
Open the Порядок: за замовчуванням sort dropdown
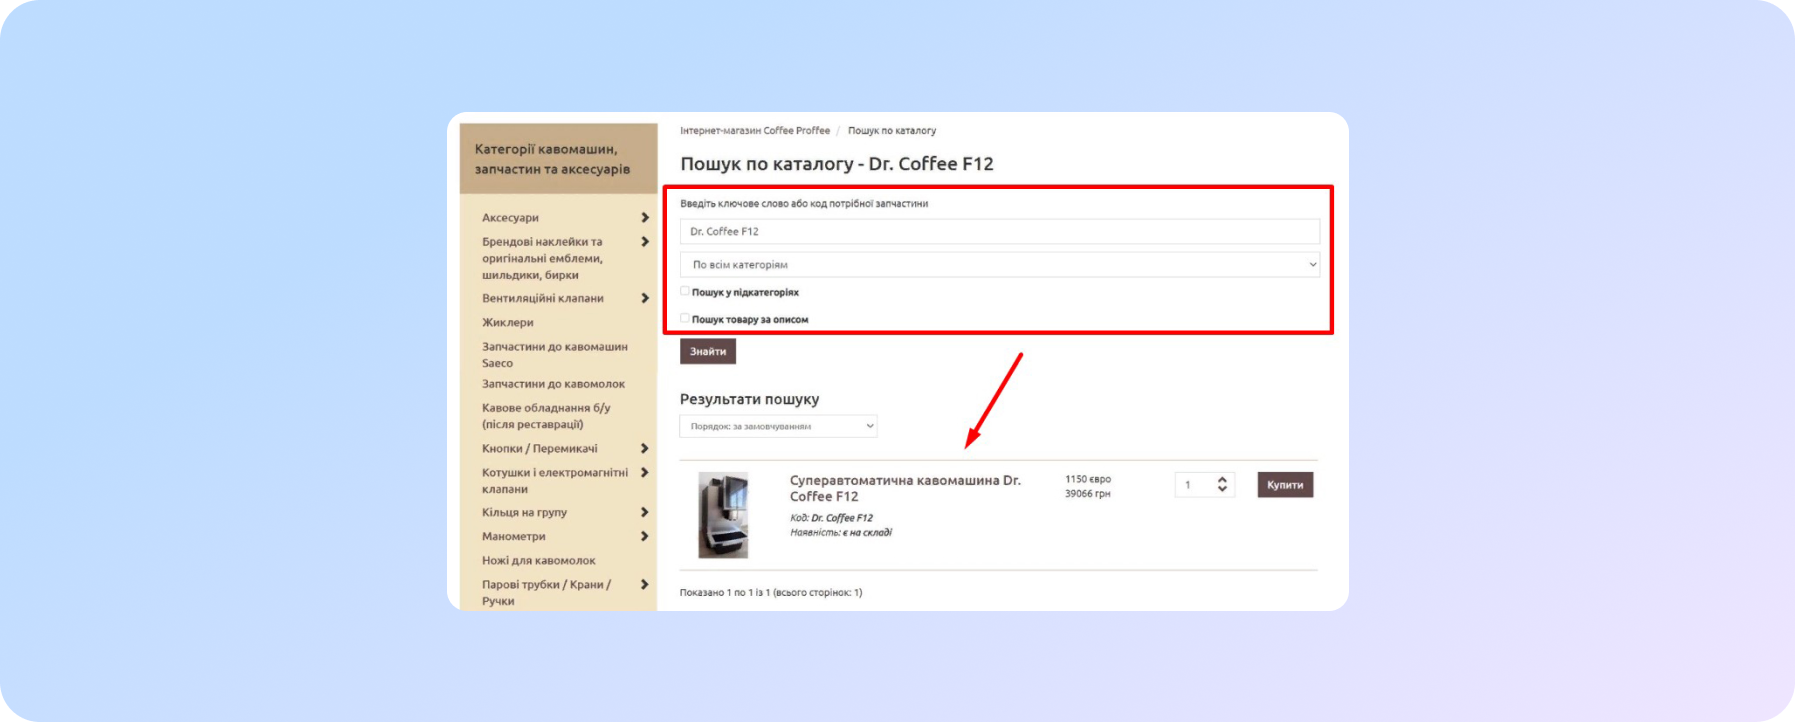[x=778, y=426]
